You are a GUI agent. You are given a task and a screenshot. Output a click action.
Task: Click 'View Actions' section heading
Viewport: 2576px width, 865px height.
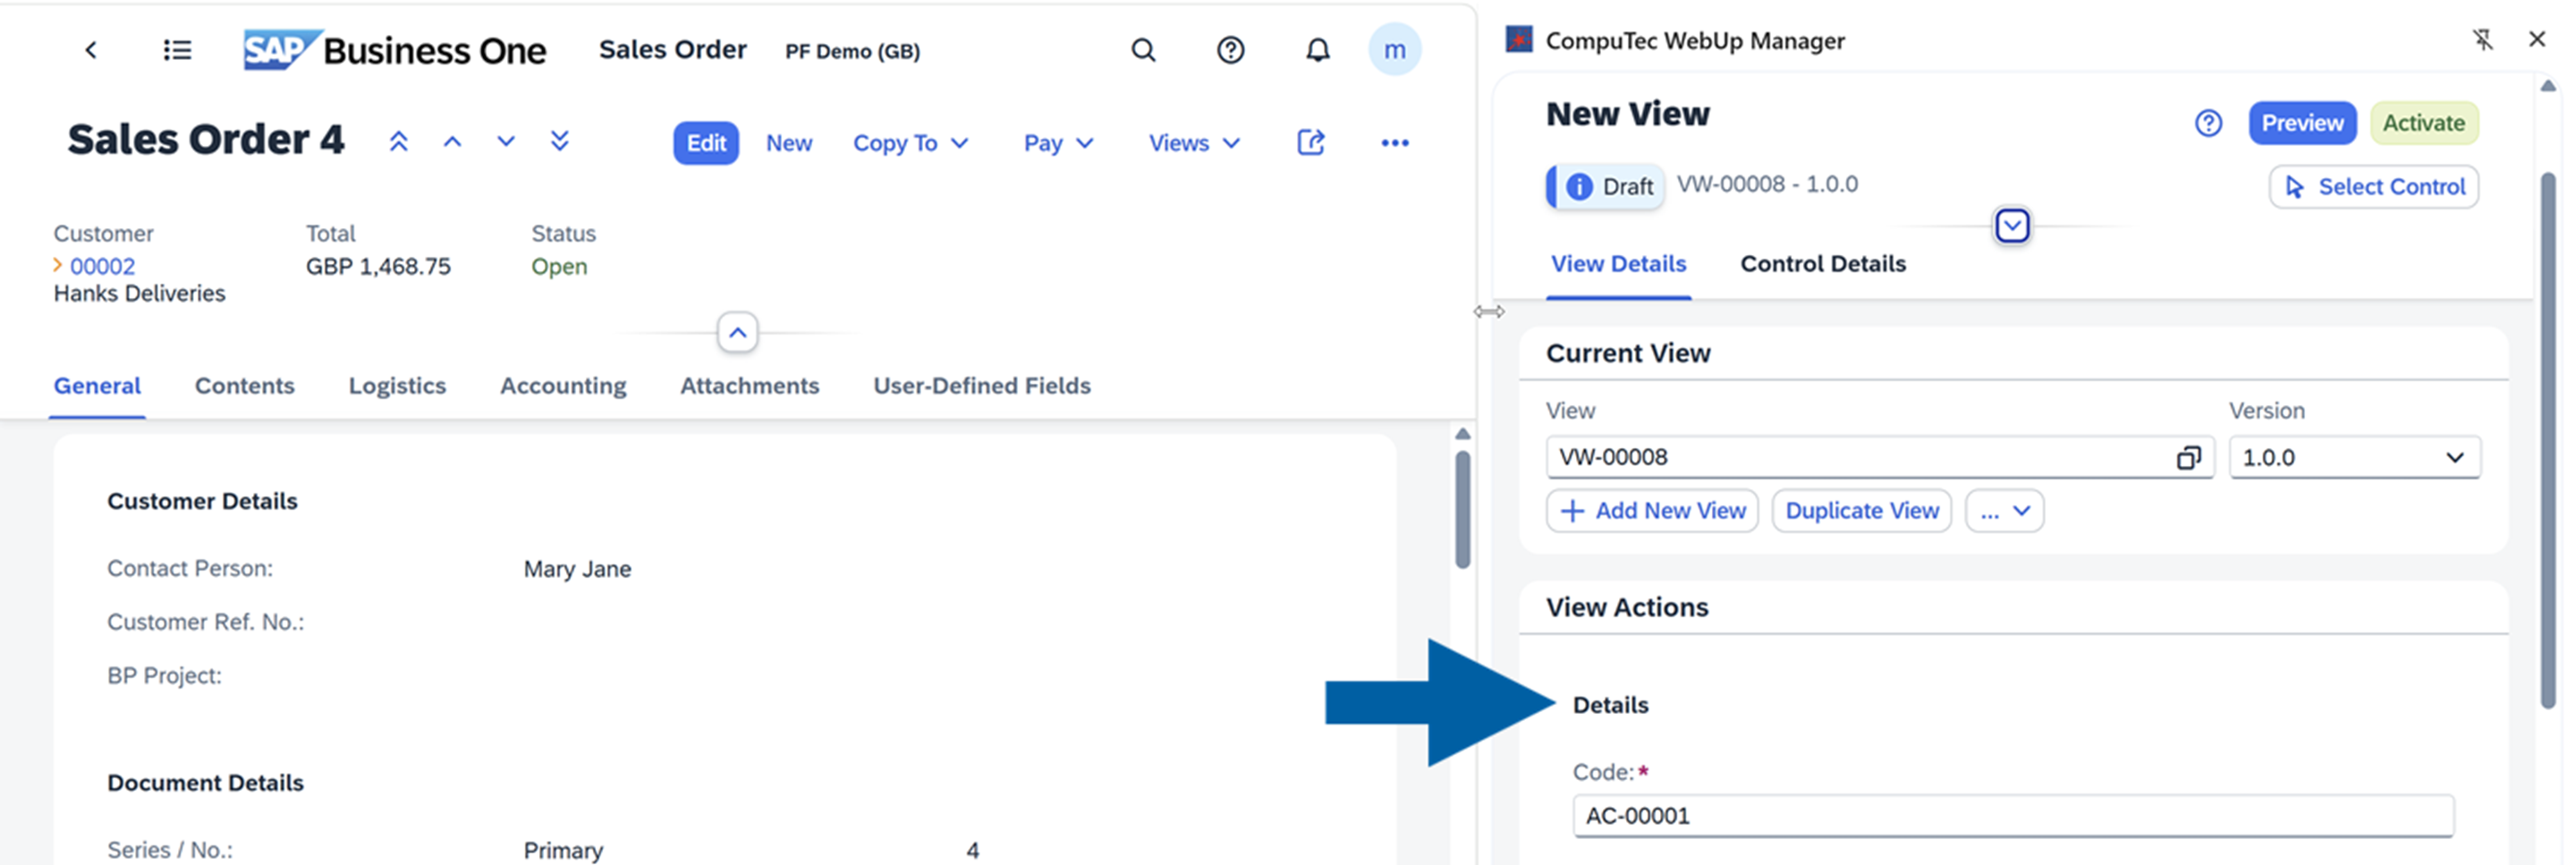[1627, 607]
